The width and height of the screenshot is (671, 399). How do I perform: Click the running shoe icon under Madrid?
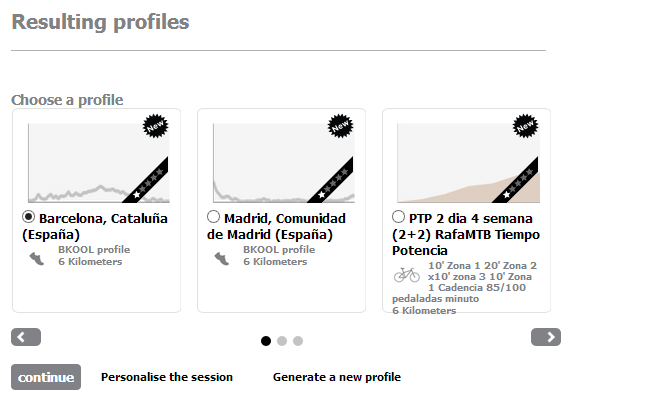(222, 259)
